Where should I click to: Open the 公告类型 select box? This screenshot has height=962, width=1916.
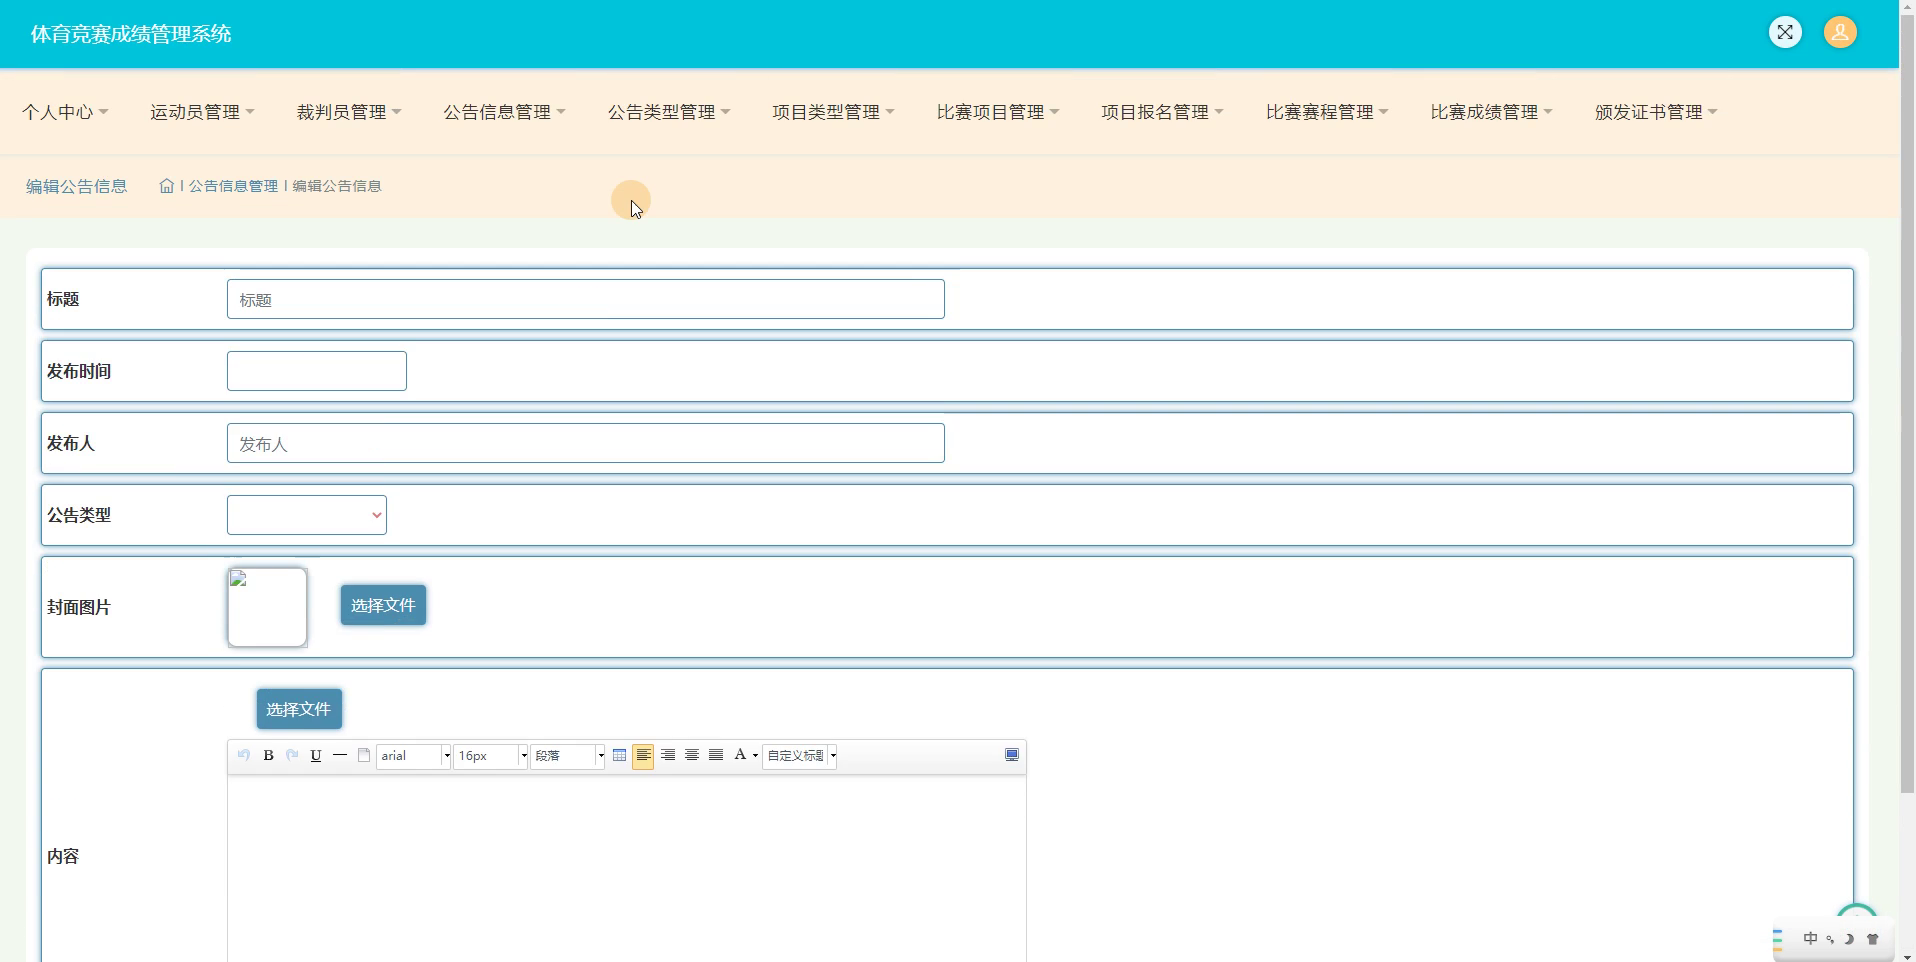tap(307, 515)
